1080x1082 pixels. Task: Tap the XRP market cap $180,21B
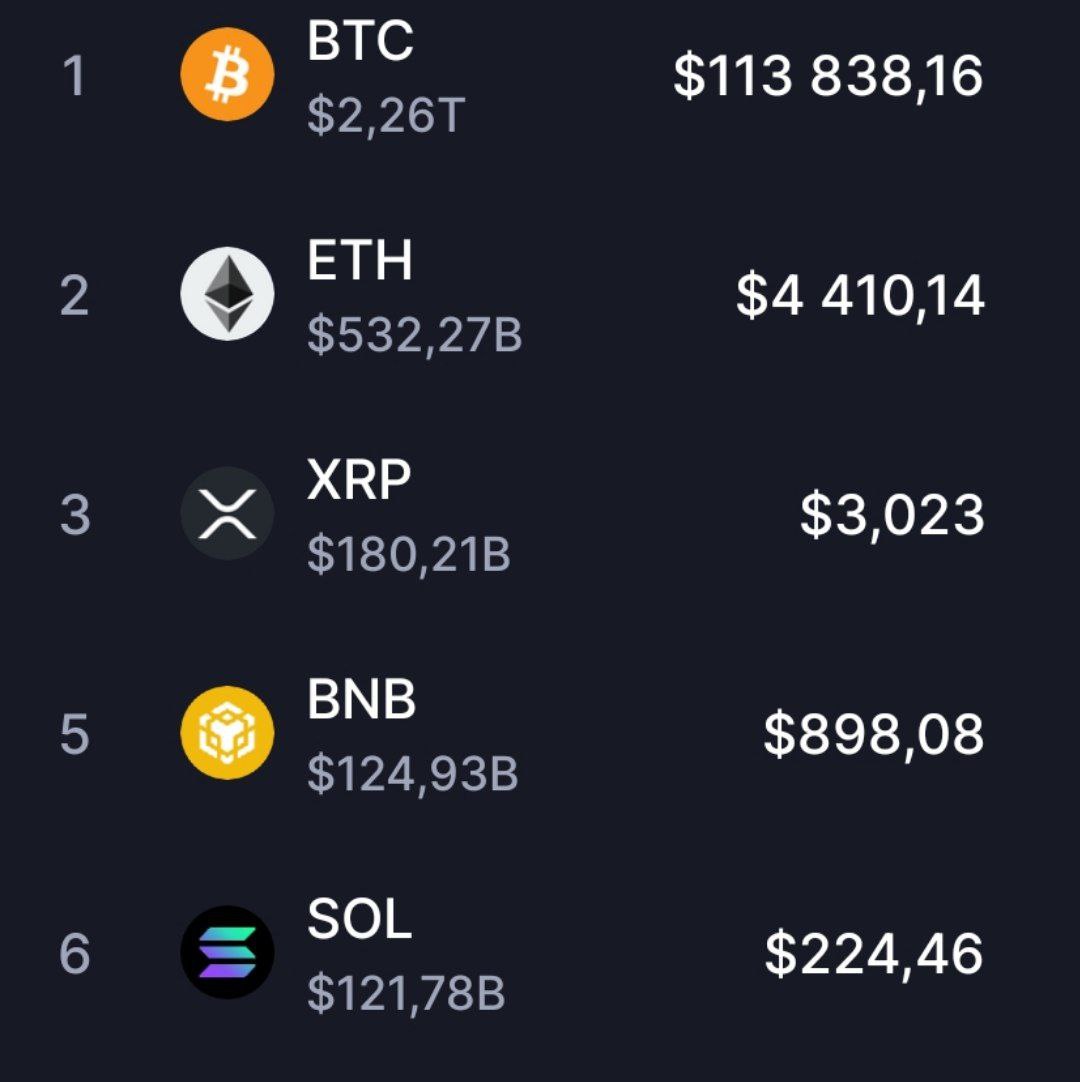[409, 555]
